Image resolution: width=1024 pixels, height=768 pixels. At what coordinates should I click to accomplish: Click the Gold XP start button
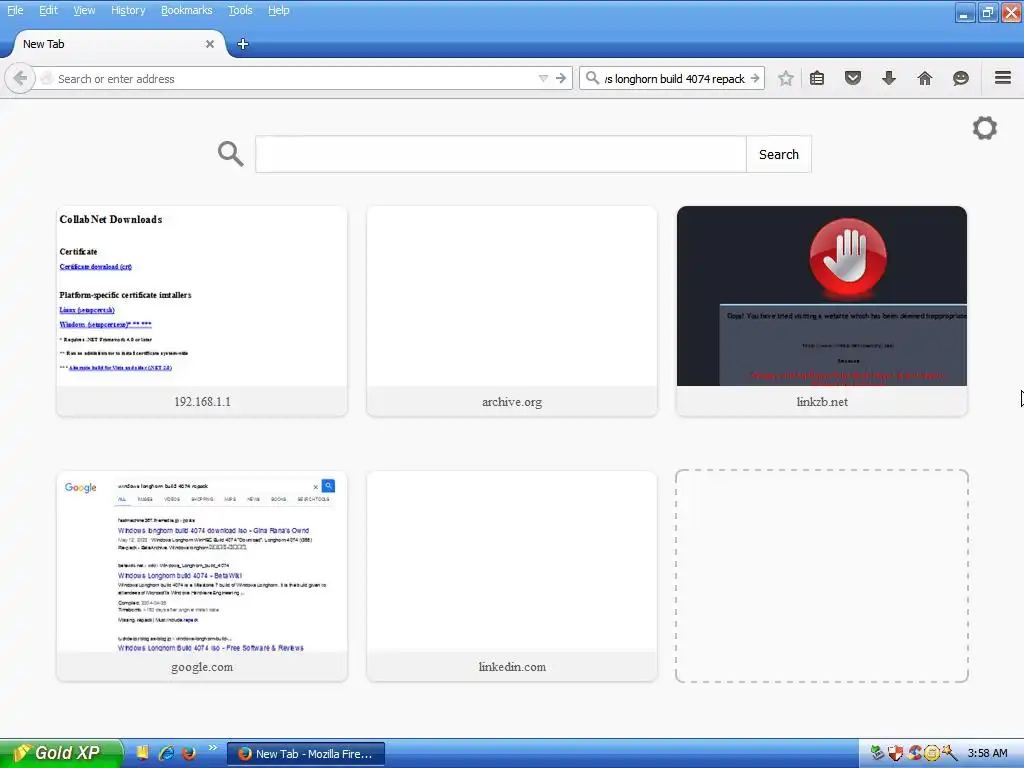(x=62, y=753)
